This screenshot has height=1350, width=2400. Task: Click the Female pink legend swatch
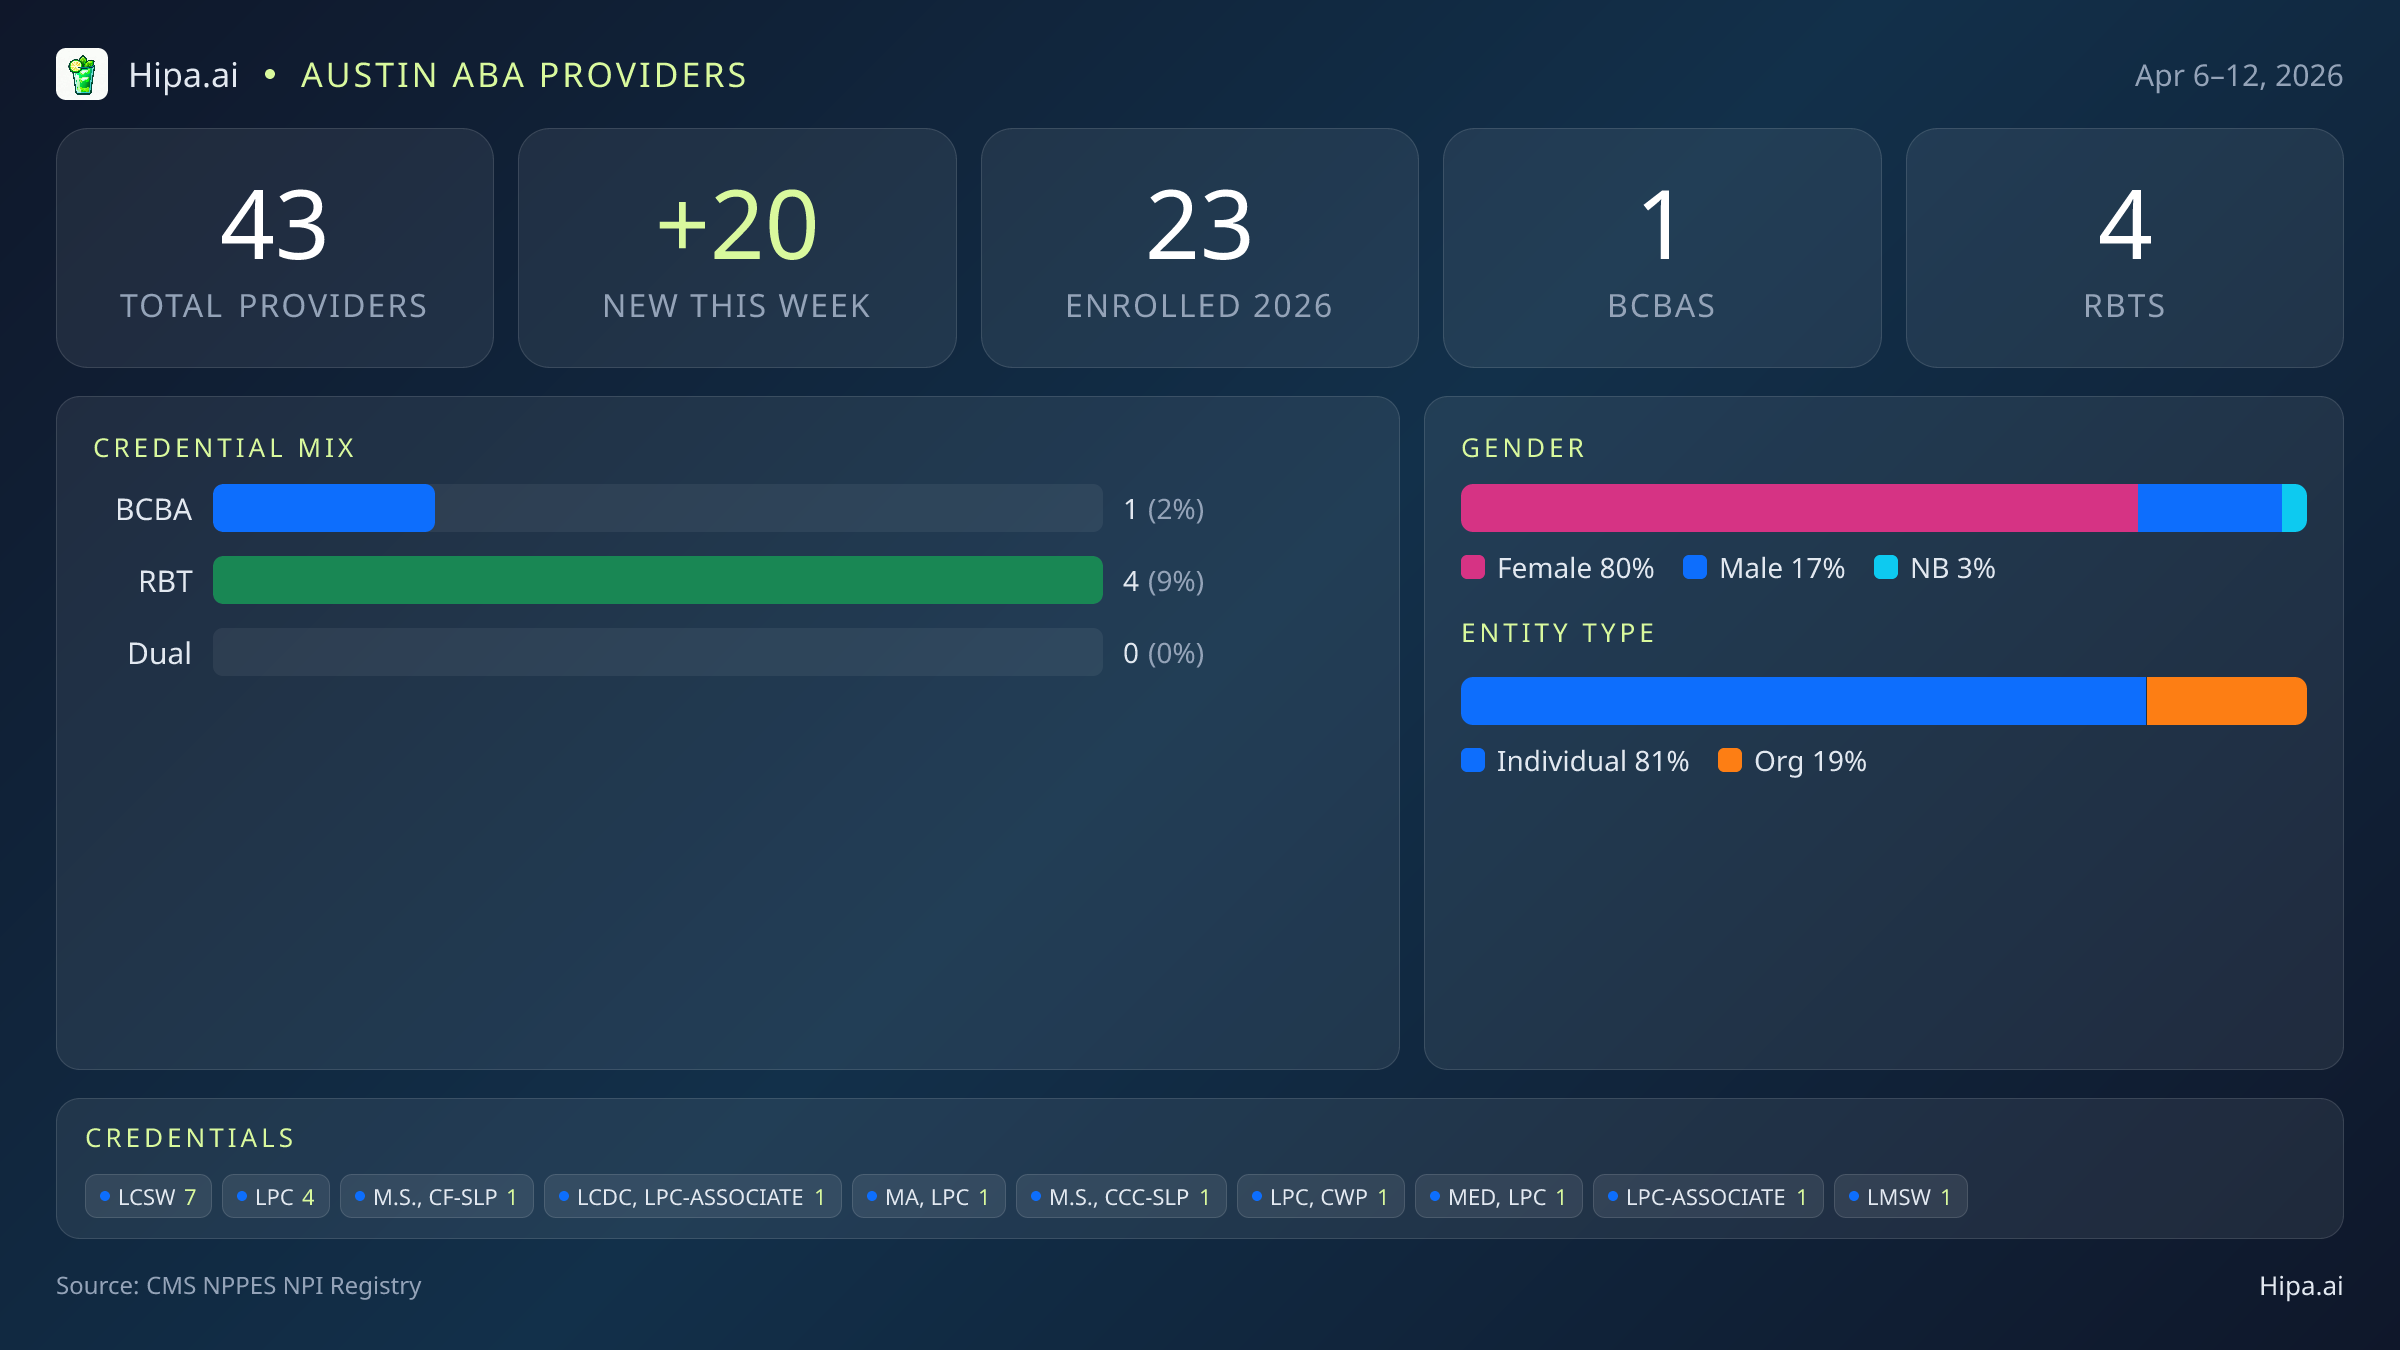(x=1473, y=568)
